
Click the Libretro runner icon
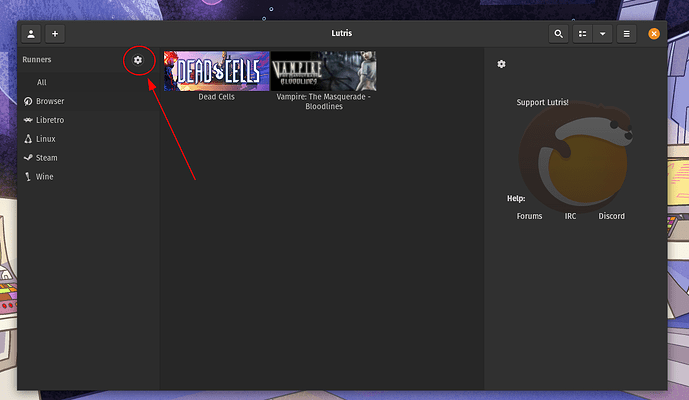coord(28,120)
